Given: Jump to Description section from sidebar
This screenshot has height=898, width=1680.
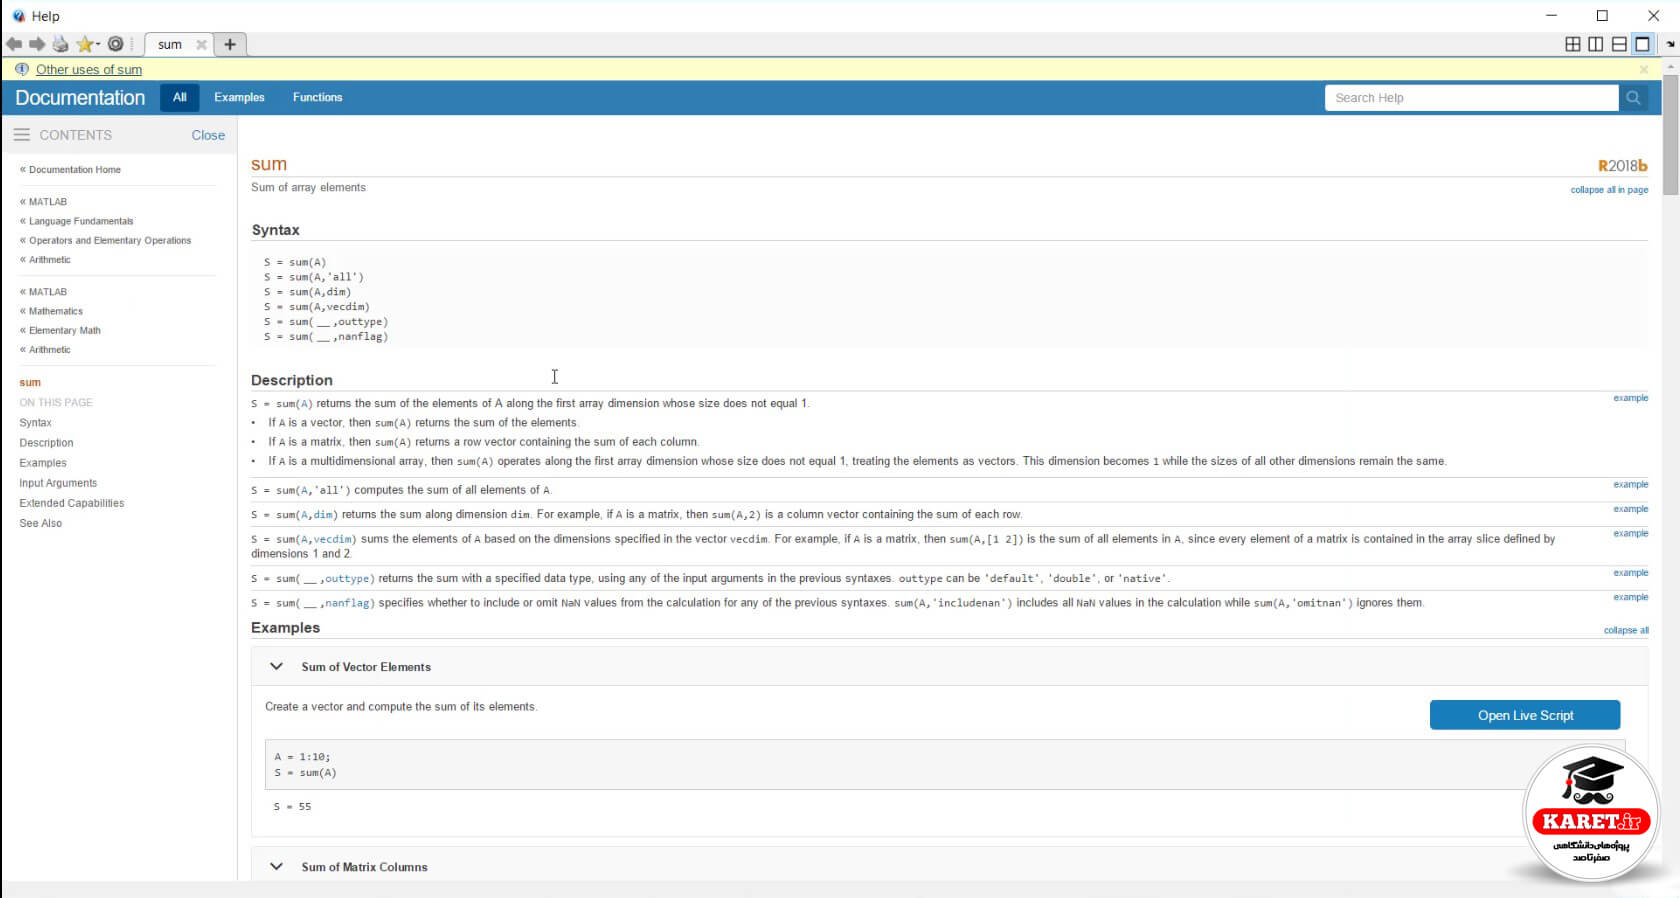Looking at the screenshot, I should [46, 443].
